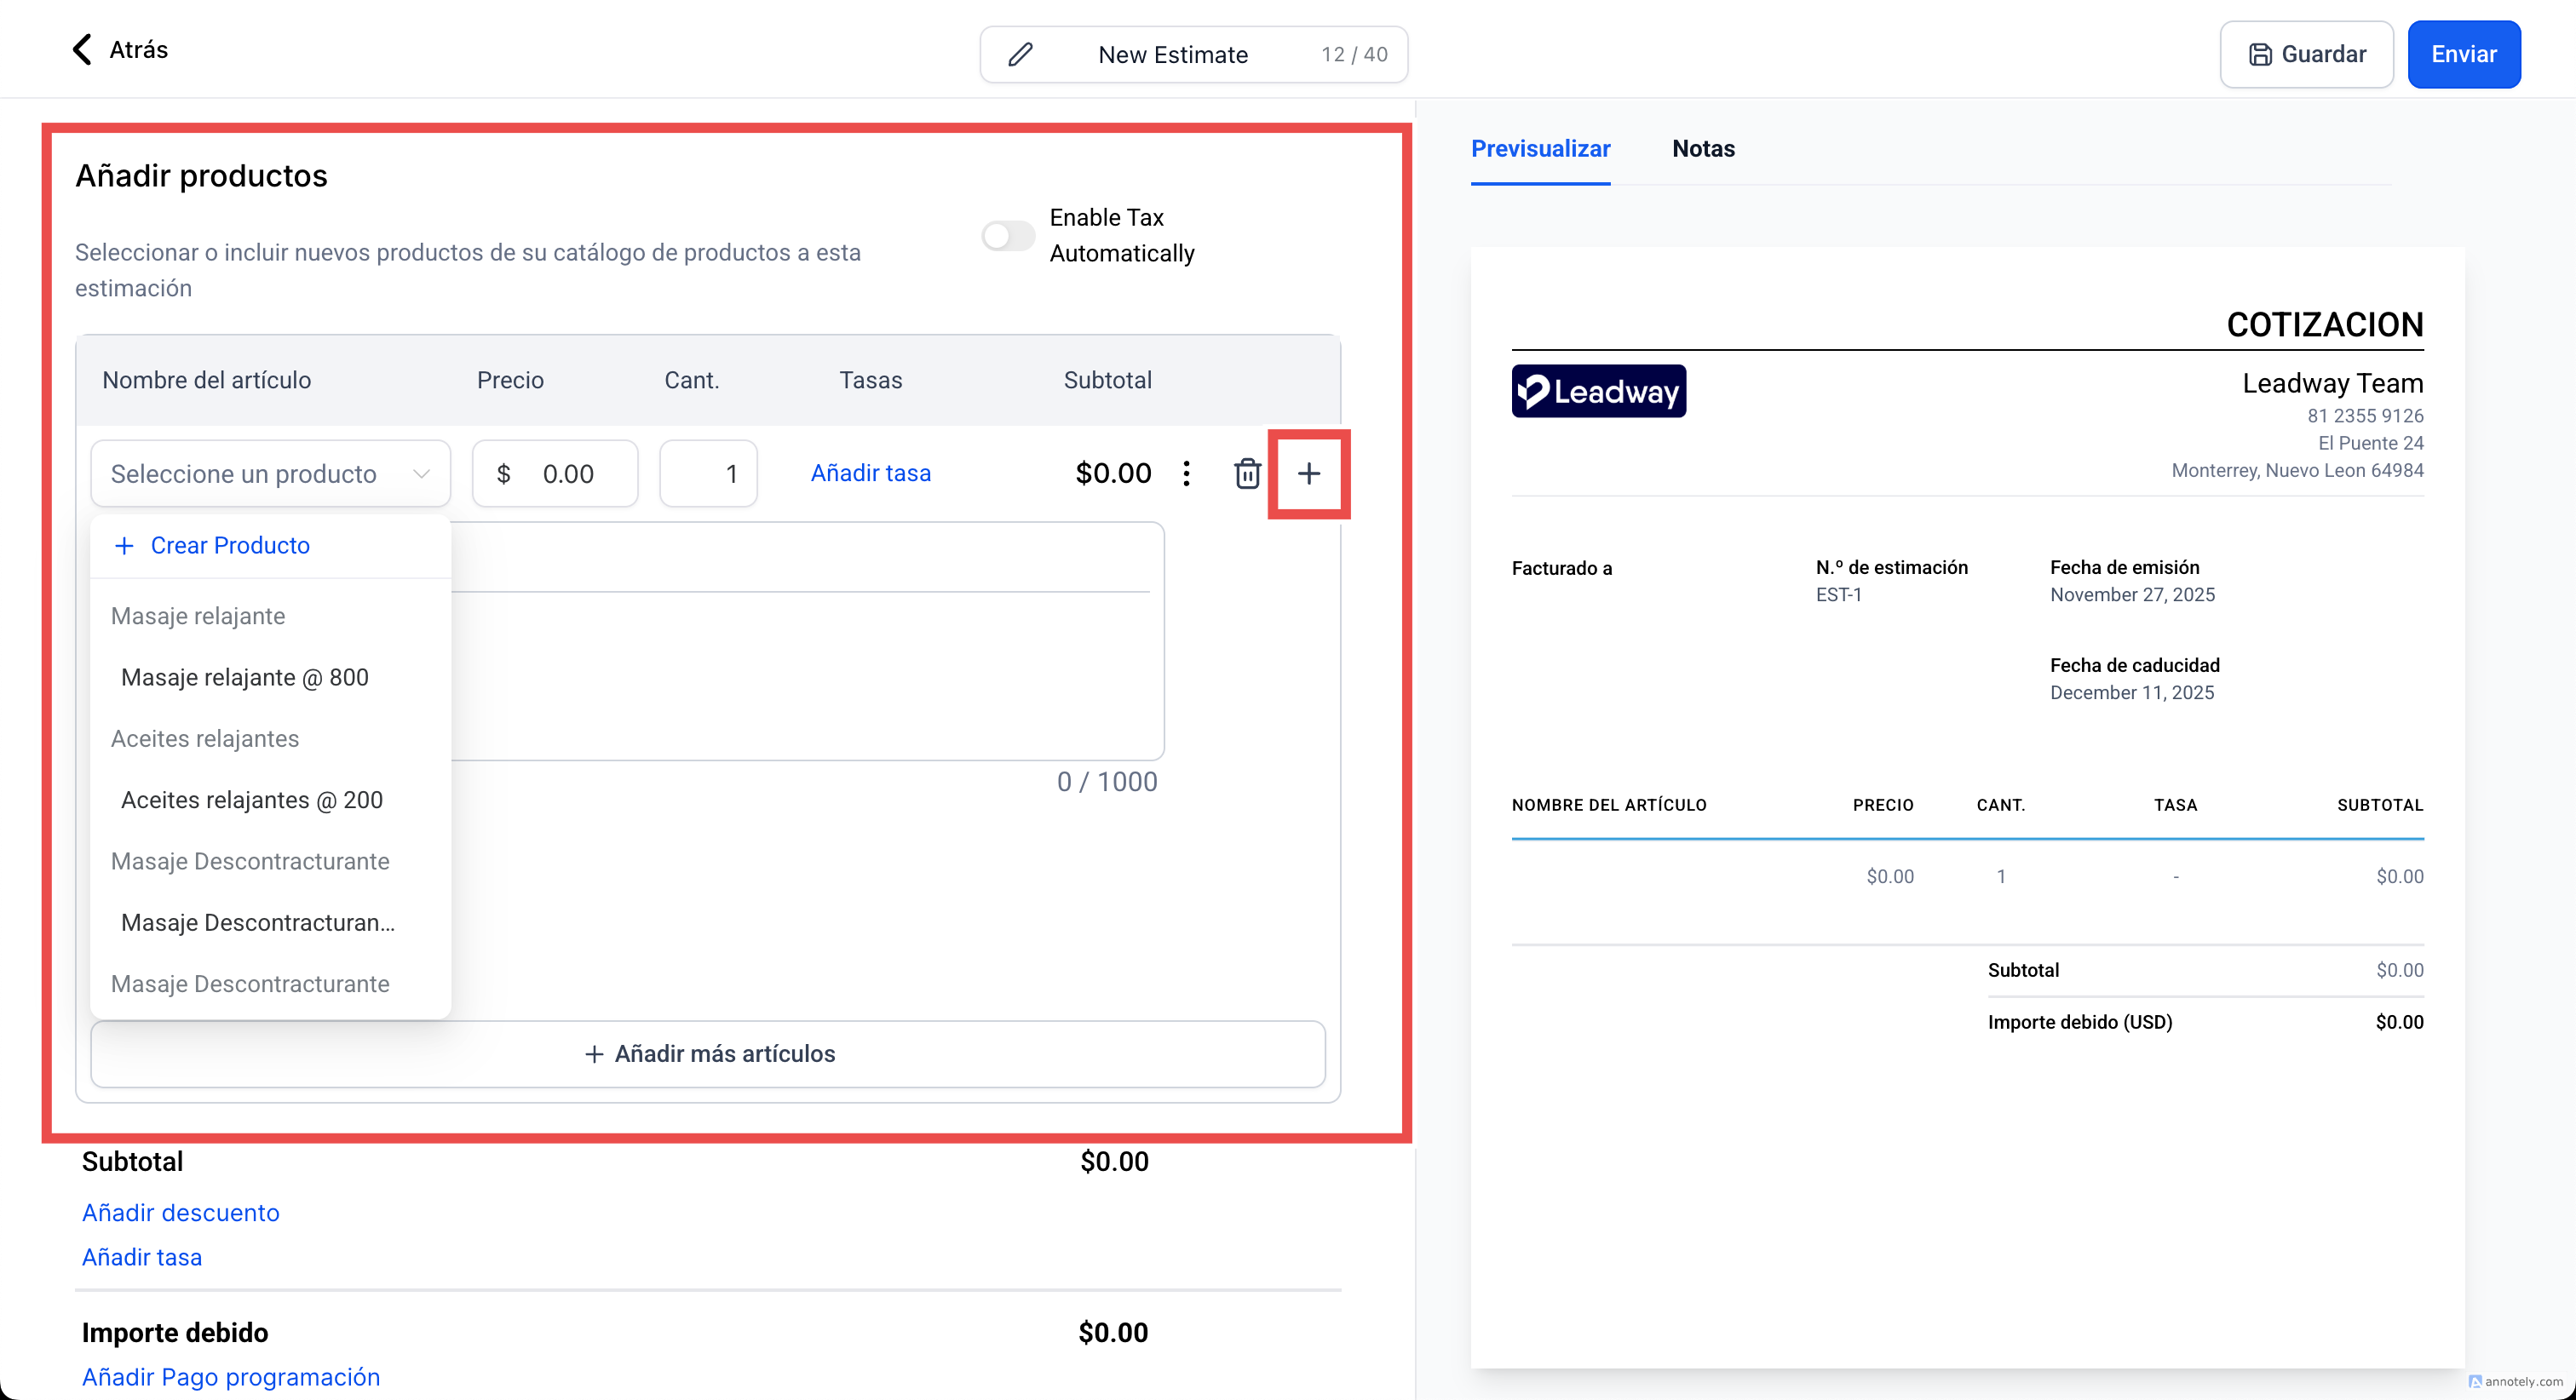Click the plus icon beside the trash

point(1308,474)
